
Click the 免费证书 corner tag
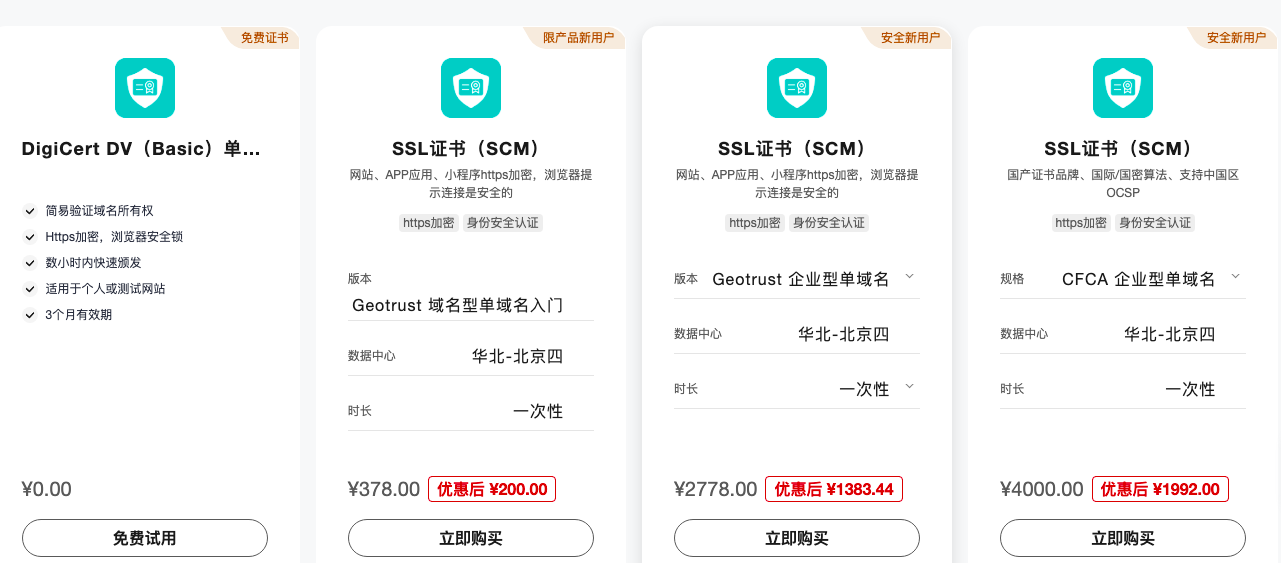click(x=262, y=38)
